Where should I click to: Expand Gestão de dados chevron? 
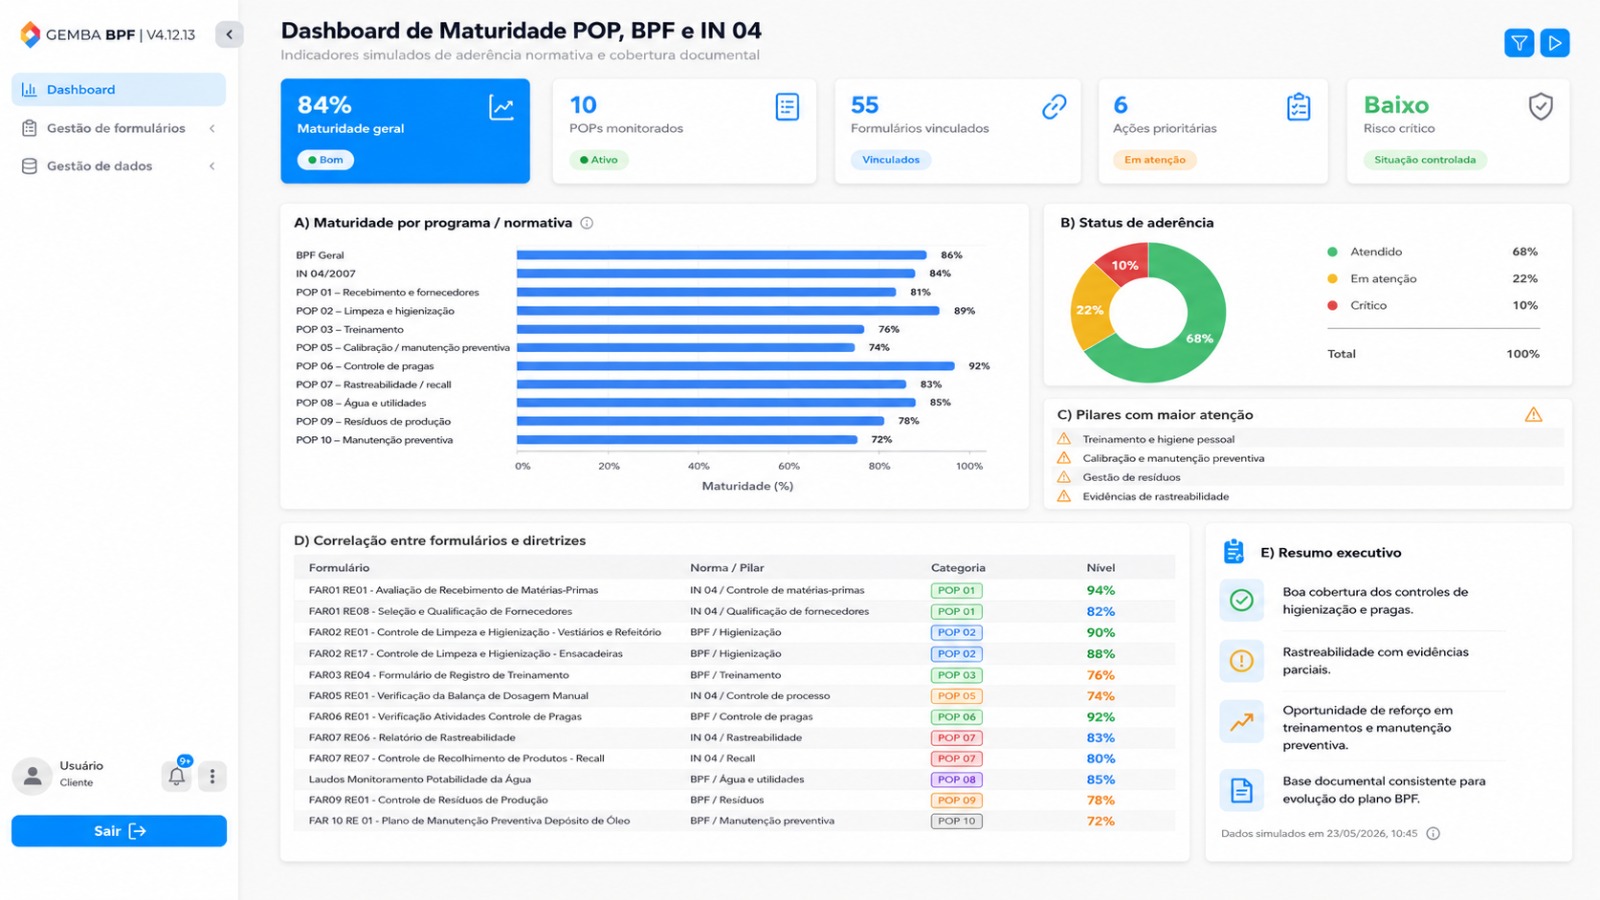(x=212, y=166)
